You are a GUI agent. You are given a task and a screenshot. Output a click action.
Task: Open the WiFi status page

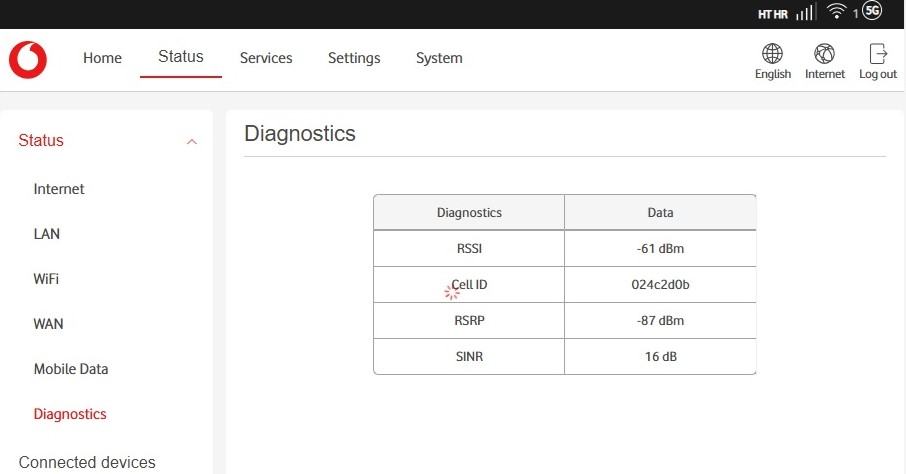46,279
